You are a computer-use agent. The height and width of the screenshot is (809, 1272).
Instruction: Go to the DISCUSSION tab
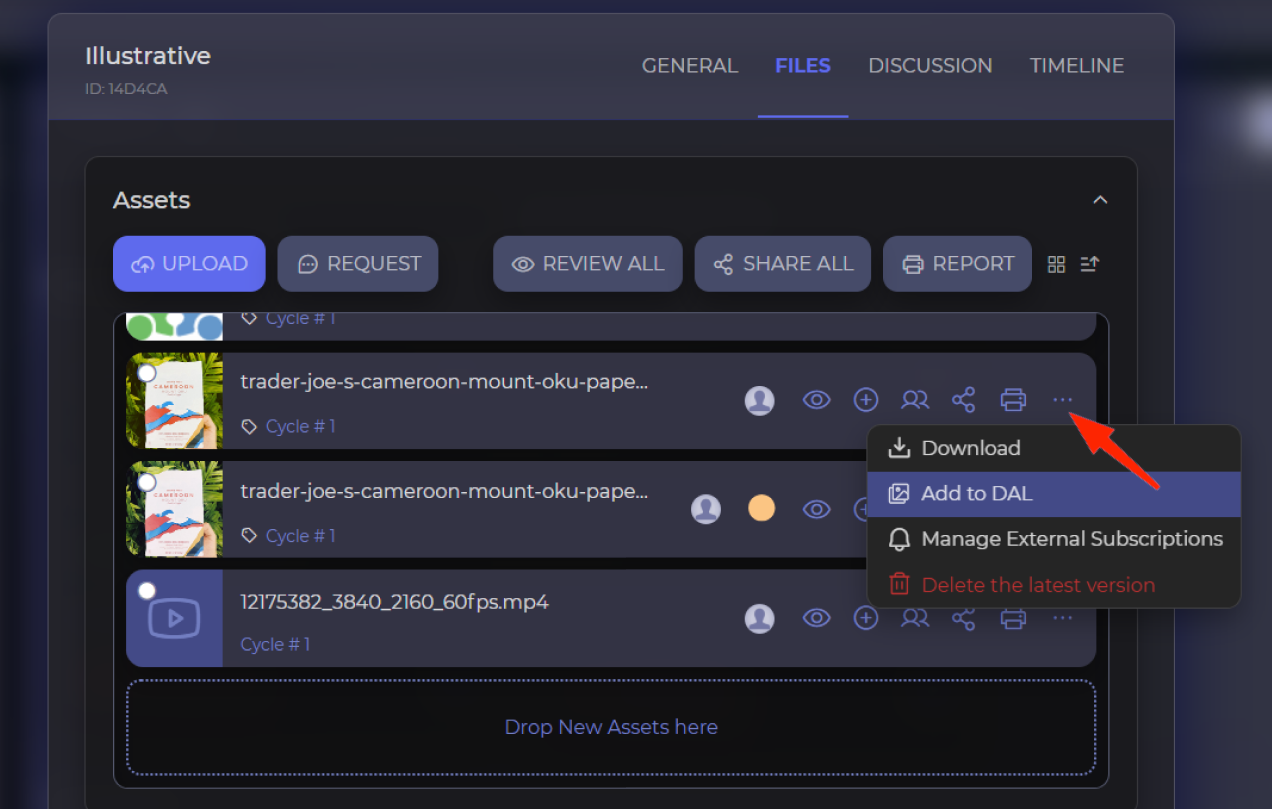coord(930,66)
